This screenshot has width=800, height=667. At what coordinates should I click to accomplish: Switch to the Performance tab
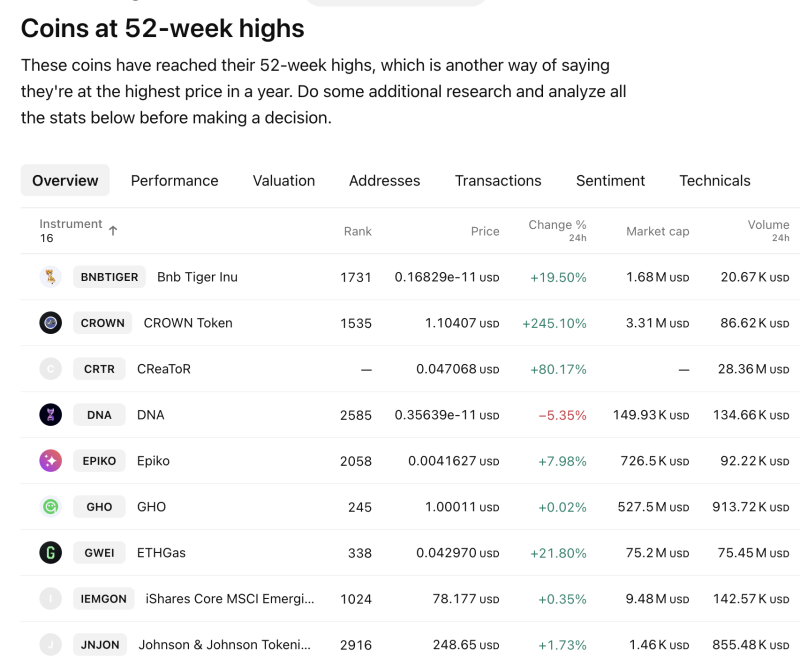(x=174, y=180)
